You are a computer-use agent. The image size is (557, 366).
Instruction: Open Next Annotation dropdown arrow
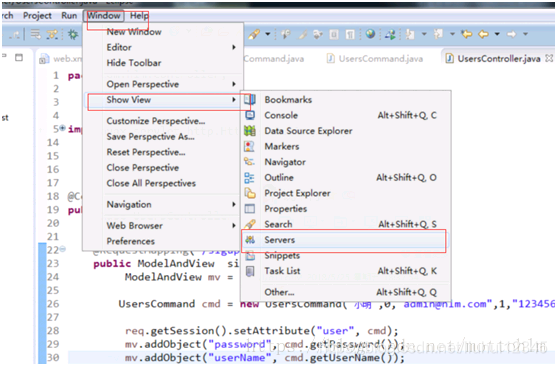(424, 34)
